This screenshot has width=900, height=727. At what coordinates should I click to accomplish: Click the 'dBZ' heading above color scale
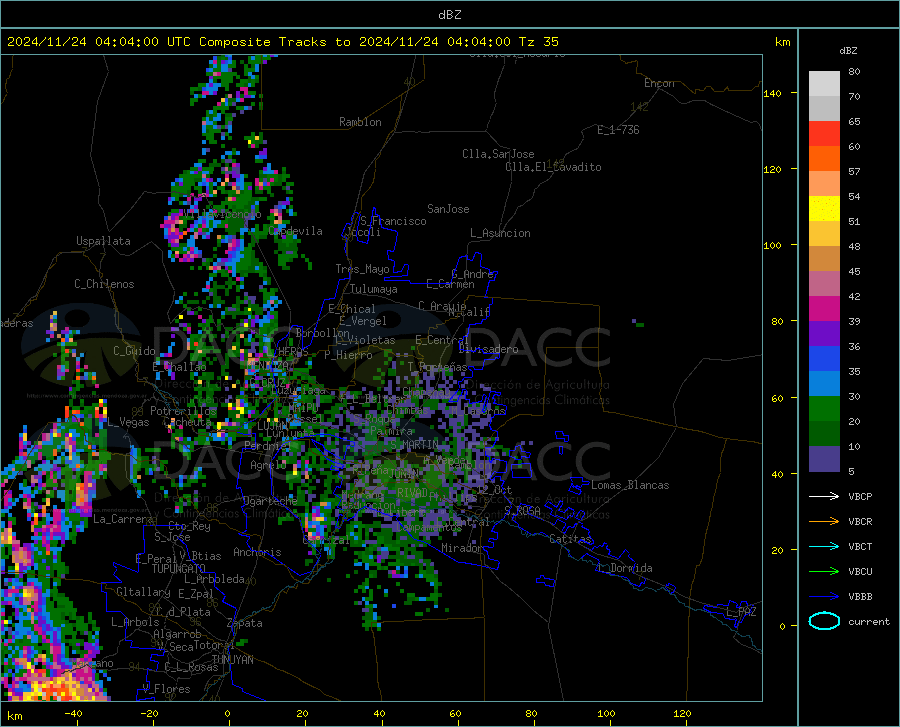(848, 50)
